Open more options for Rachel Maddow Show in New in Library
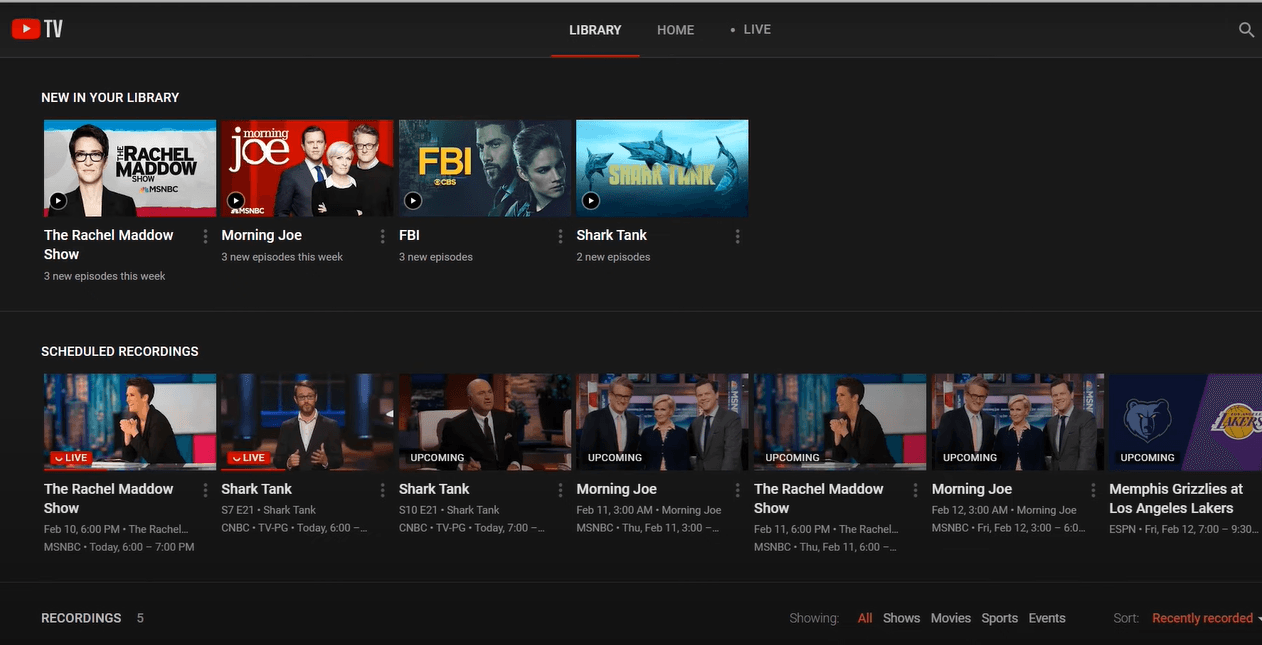 [205, 236]
